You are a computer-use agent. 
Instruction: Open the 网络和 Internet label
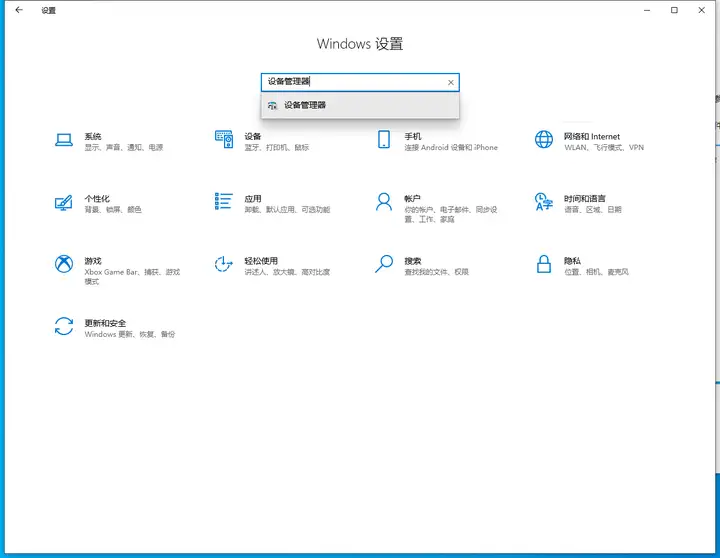(592, 136)
